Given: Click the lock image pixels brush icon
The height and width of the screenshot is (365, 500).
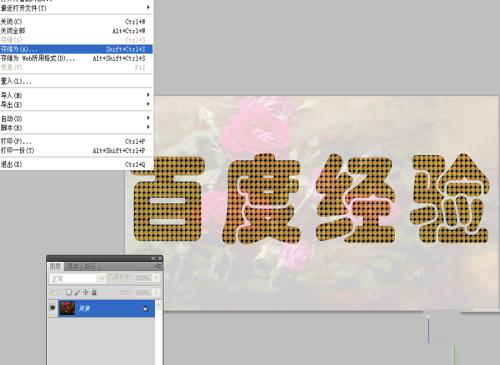Looking at the screenshot, I should (x=77, y=292).
